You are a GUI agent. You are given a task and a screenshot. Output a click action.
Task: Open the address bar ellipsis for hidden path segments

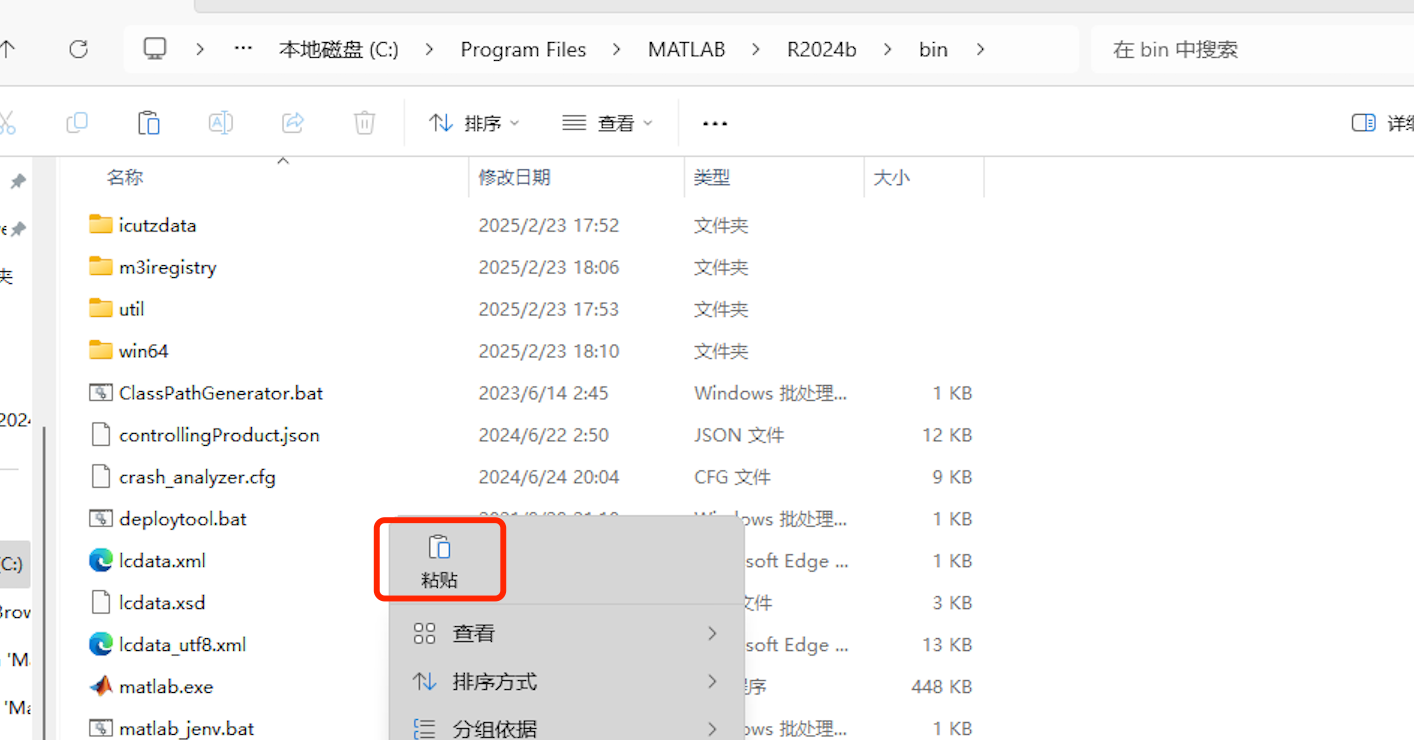point(243,49)
